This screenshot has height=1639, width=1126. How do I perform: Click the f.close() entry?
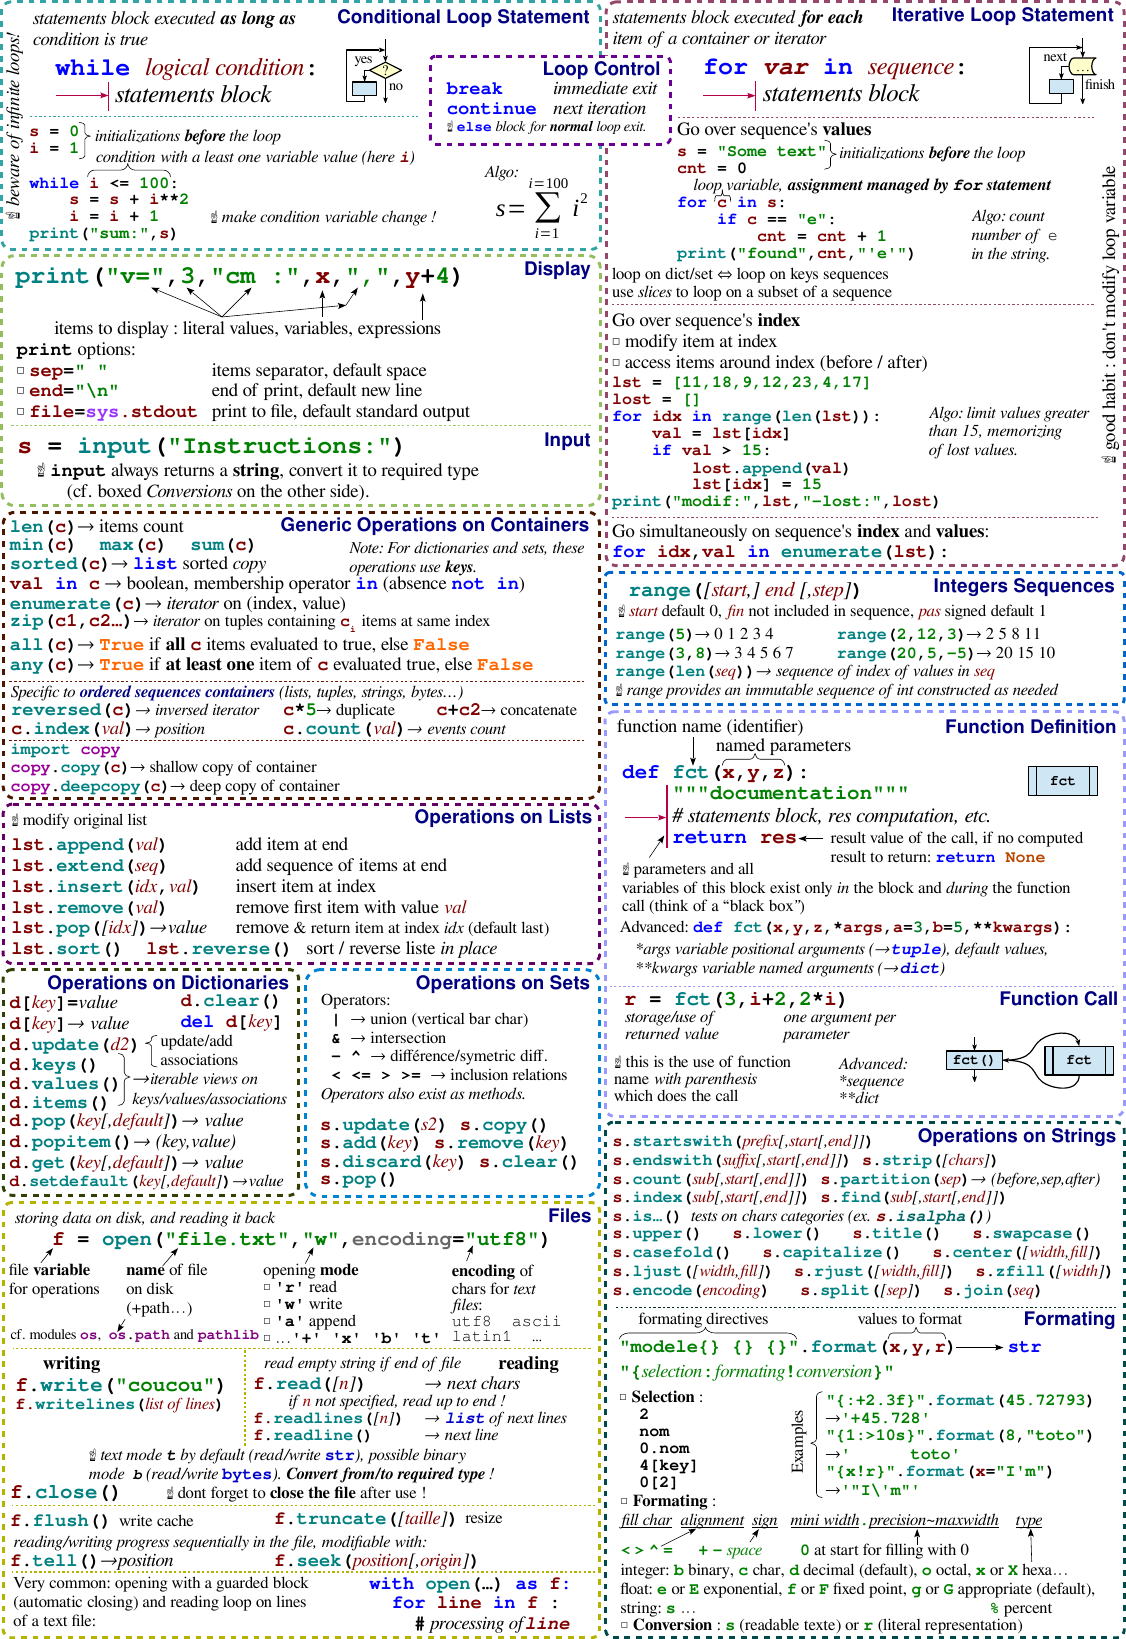65,1492
